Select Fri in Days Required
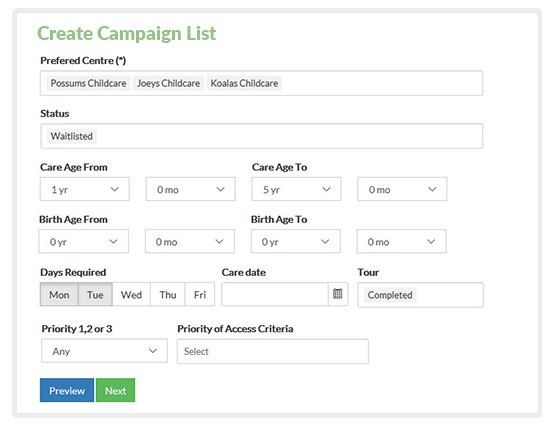This screenshot has height=426, width=555. coord(200,294)
